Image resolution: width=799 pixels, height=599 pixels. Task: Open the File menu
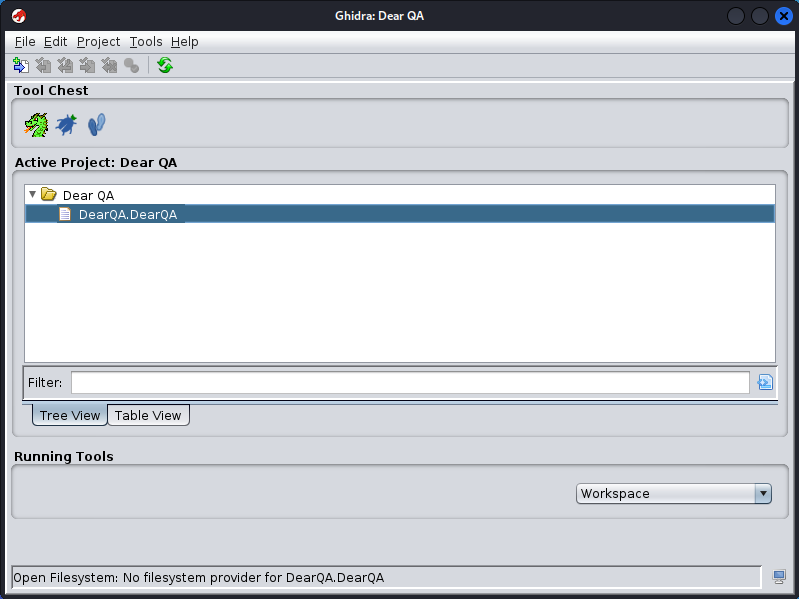pos(25,42)
